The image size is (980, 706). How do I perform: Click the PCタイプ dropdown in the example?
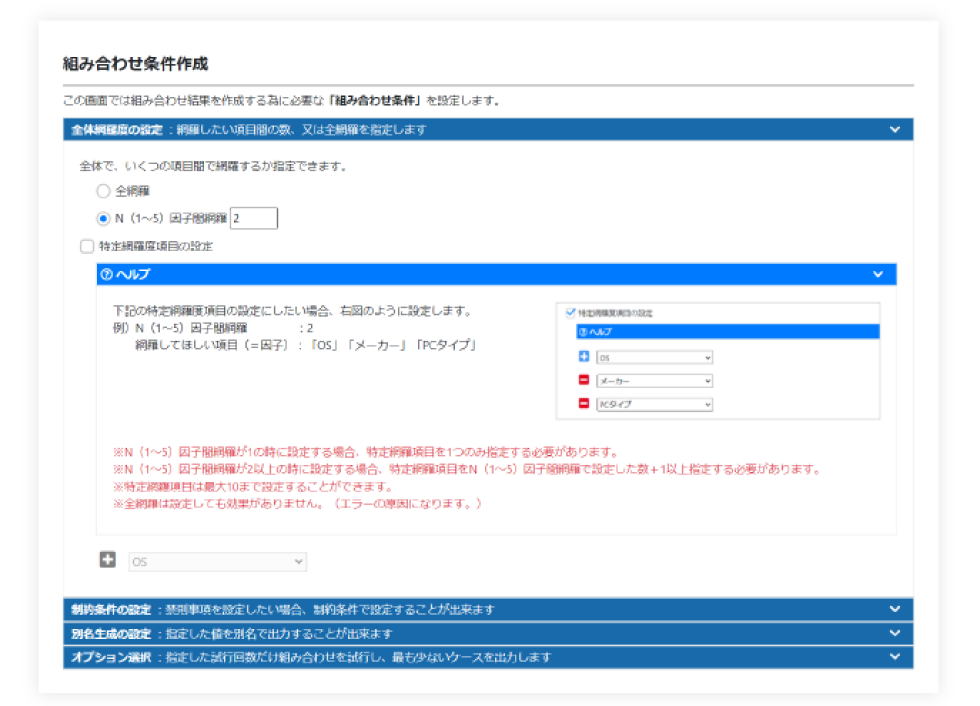(x=654, y=404)
